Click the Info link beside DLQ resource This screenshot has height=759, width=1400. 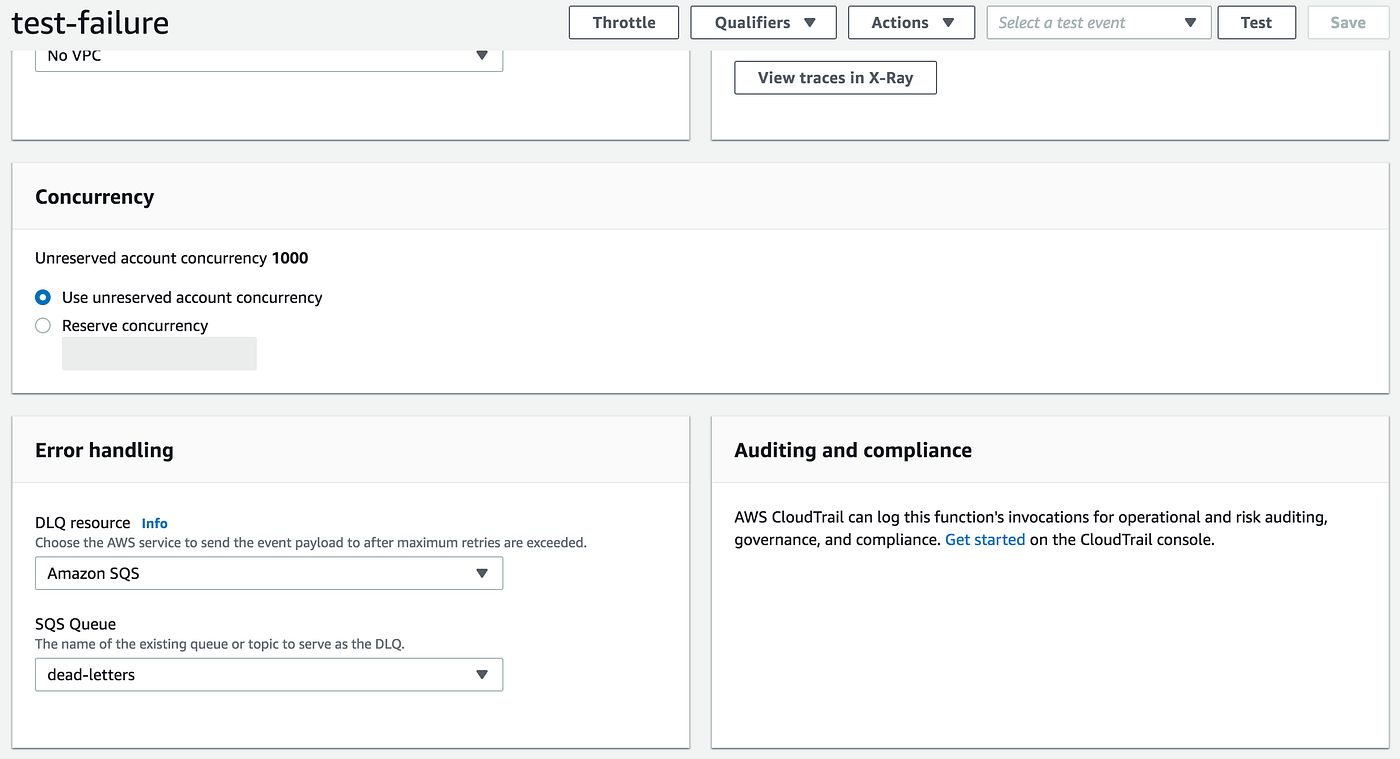click(154, 522)
